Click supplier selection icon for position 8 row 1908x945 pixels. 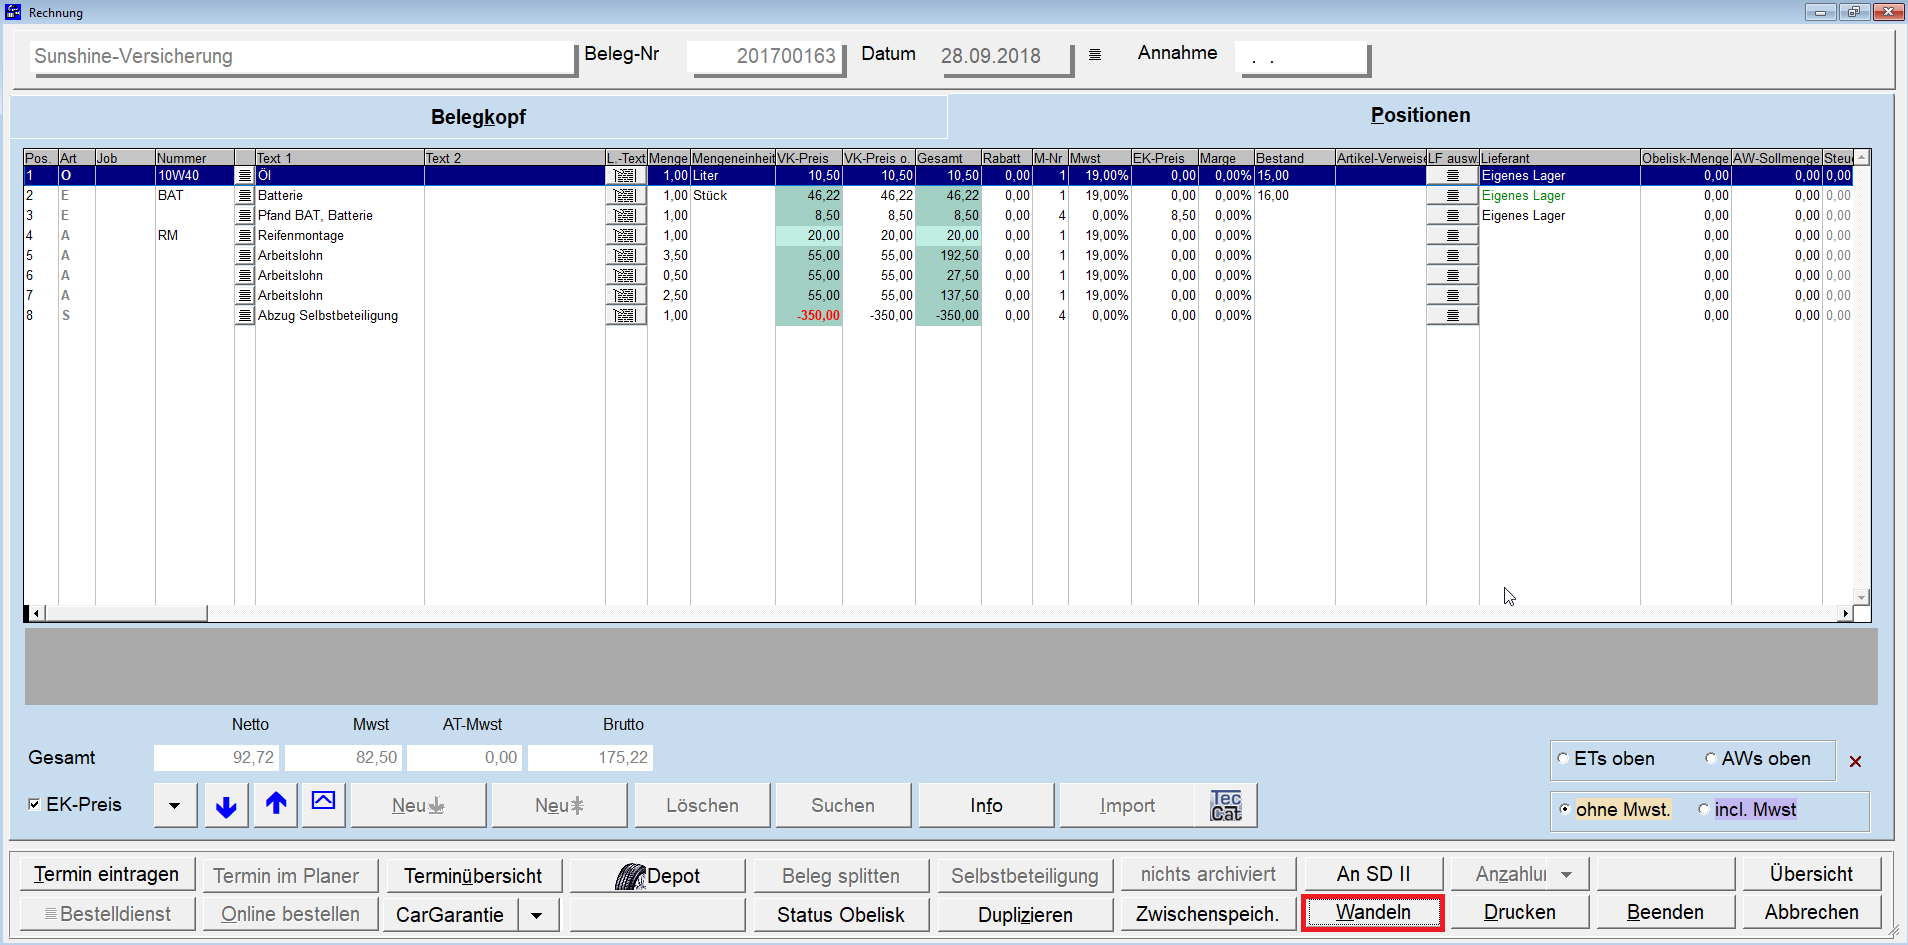click(1453, 316)
